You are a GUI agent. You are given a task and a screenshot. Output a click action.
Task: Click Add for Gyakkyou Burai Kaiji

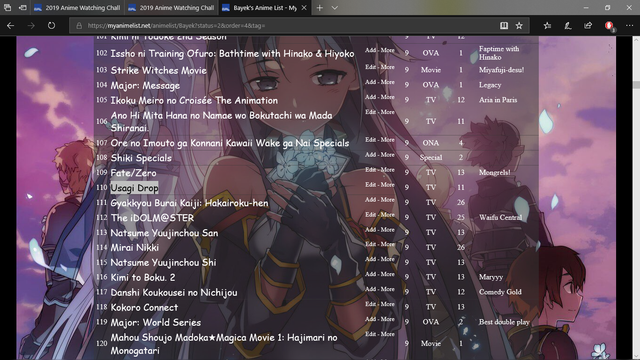coord(370,200)
